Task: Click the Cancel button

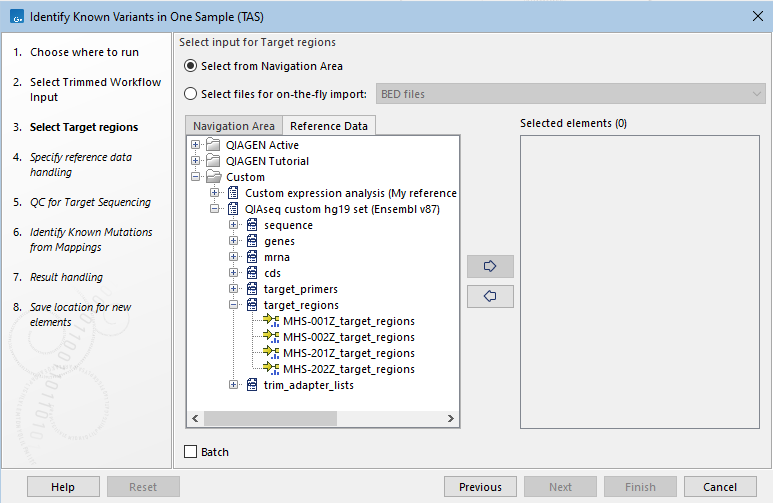Action: pos(720,487)
